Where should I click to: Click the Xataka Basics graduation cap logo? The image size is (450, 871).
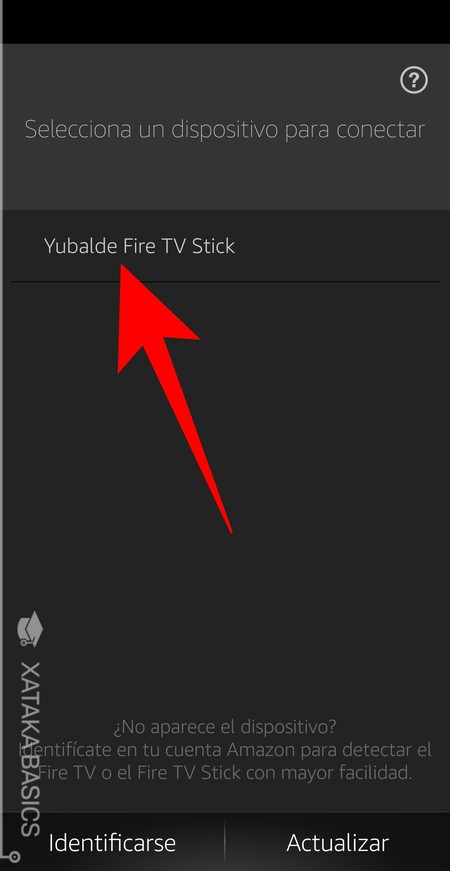tap(30, 629)
